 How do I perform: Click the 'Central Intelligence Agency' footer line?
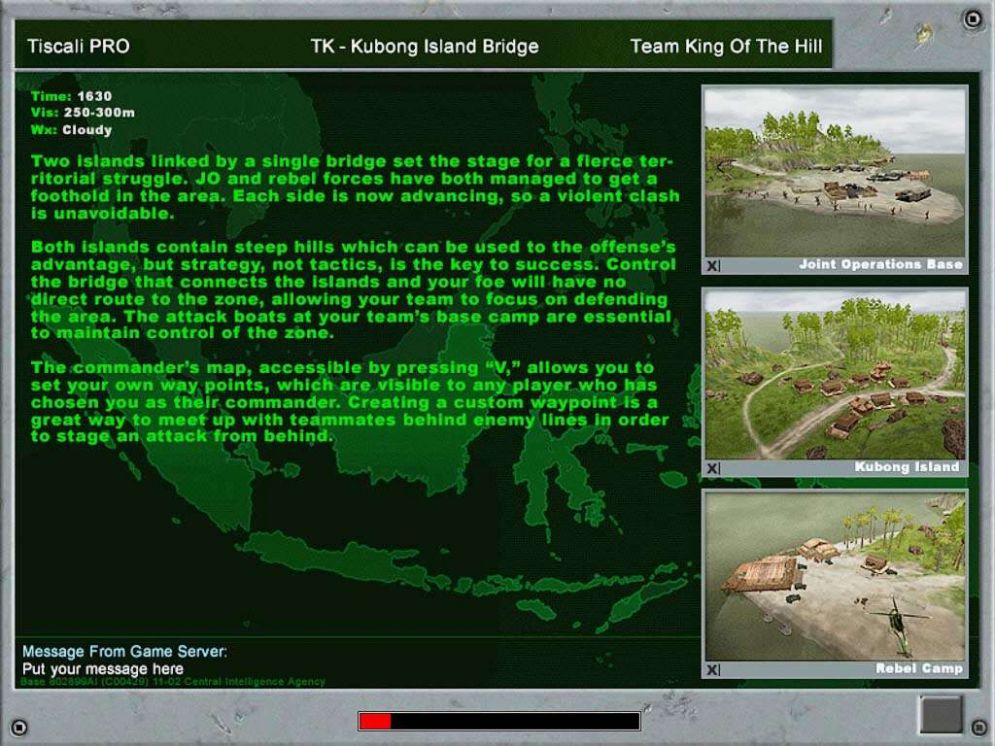(x=173, y=682)
